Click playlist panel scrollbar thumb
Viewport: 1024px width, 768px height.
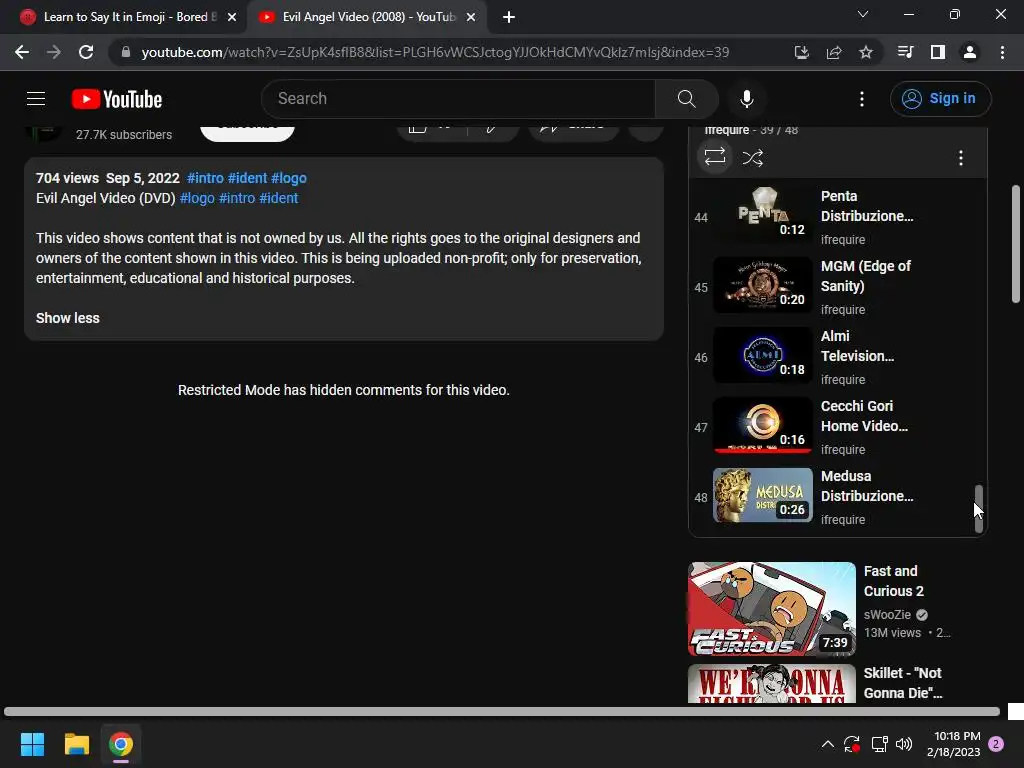(978, 509)
